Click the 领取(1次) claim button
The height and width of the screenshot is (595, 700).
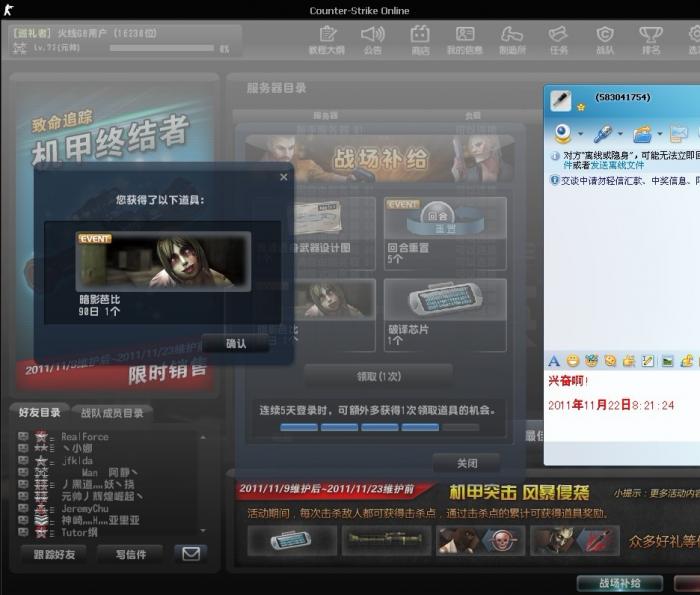tap(379, 376)
